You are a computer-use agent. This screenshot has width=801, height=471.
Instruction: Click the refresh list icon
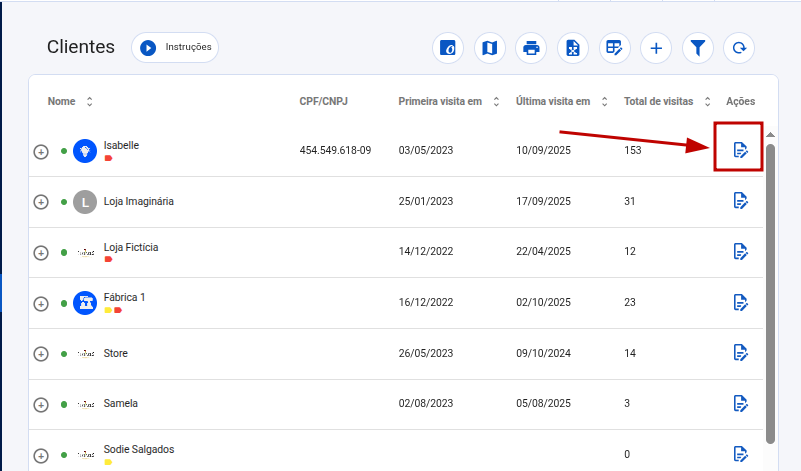point(739,47)
